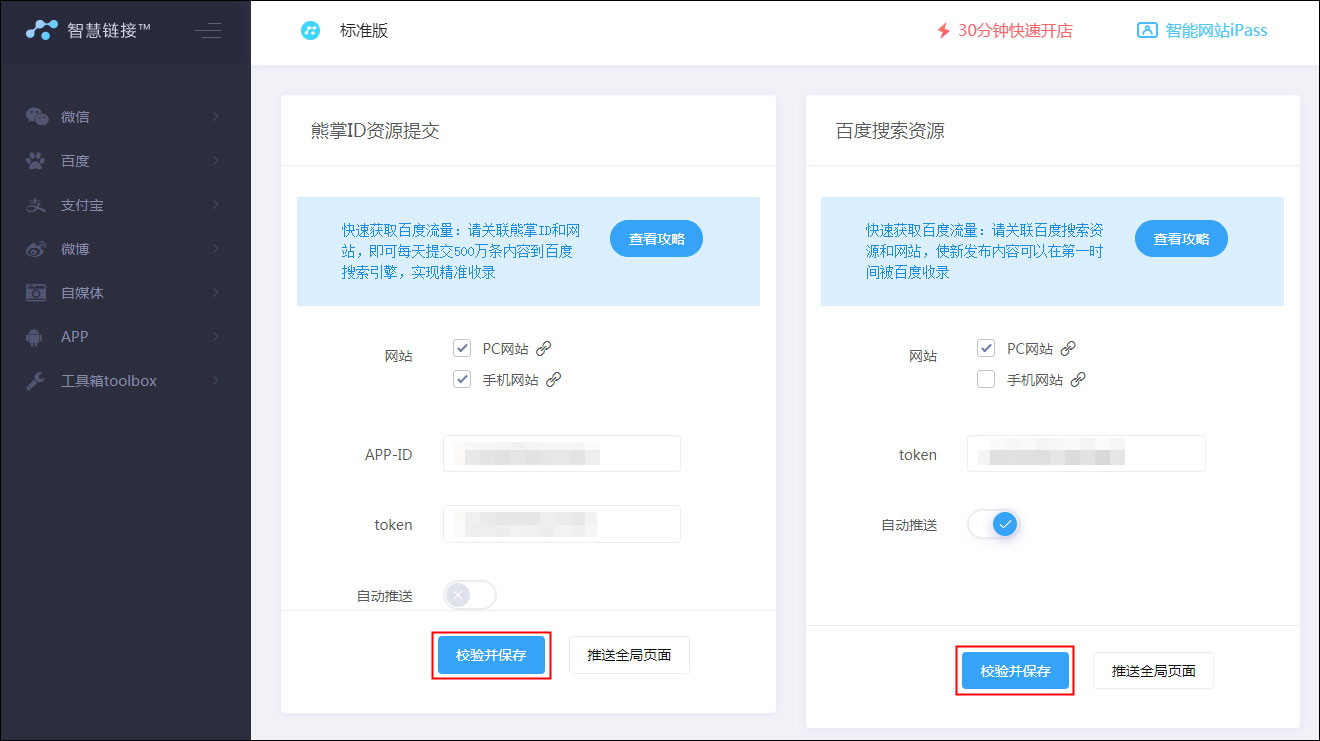Click the round blue 标准版 icon
1320x741 pixels.
[x=311, y=31]
